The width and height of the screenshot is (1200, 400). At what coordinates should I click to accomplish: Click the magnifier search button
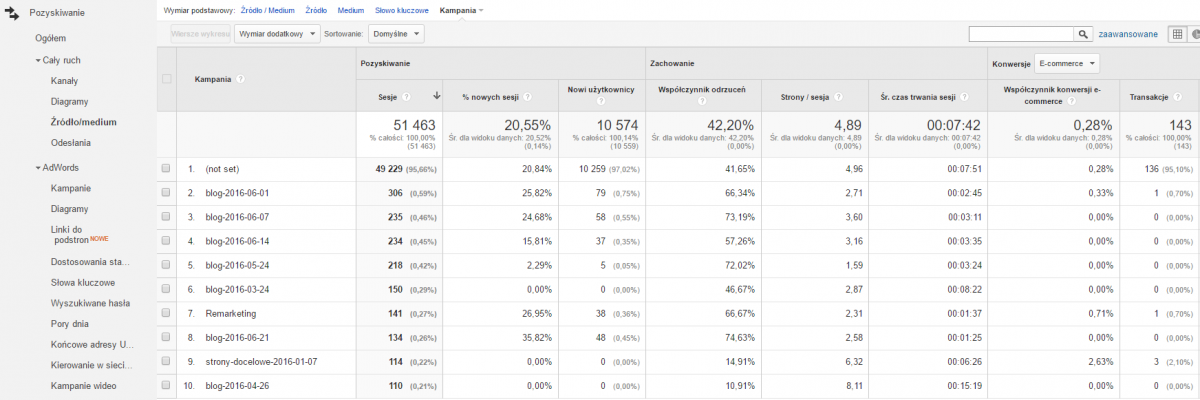tap(1083, 34)
